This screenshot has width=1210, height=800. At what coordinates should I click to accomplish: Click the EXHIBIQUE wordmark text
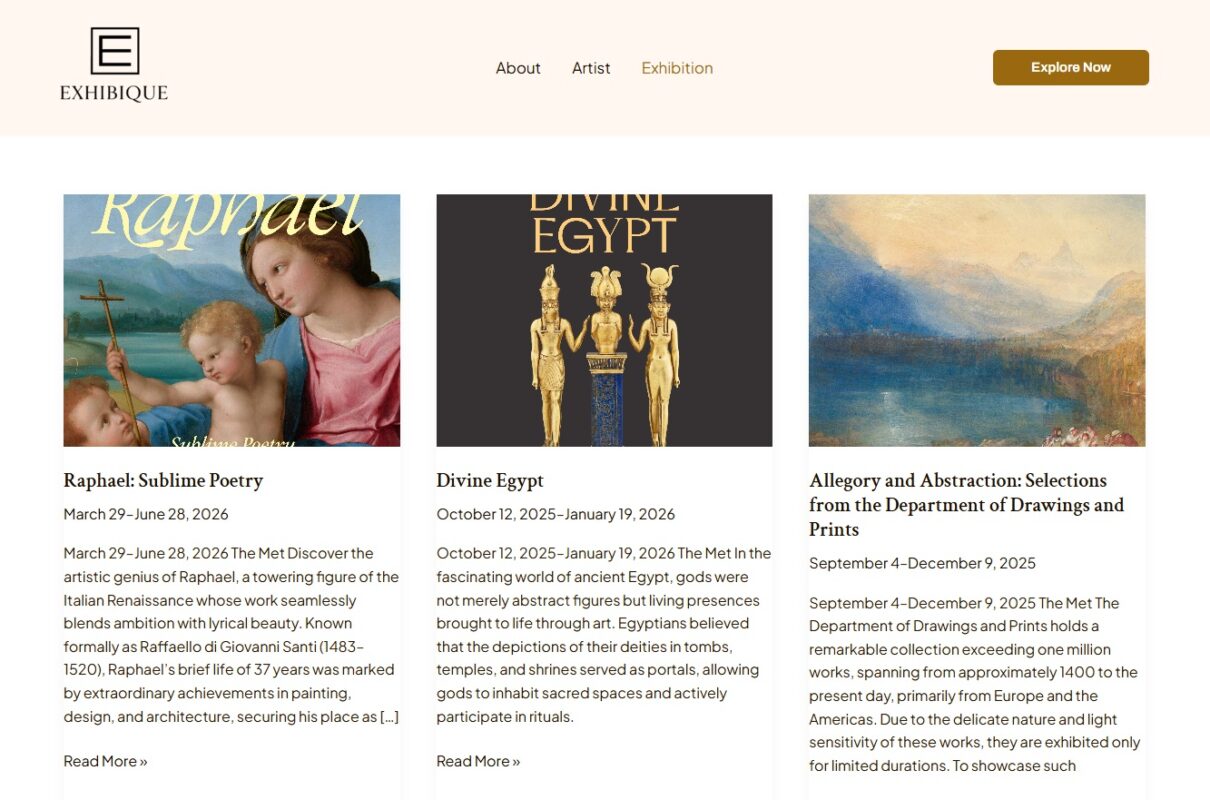tap(114, 93)
